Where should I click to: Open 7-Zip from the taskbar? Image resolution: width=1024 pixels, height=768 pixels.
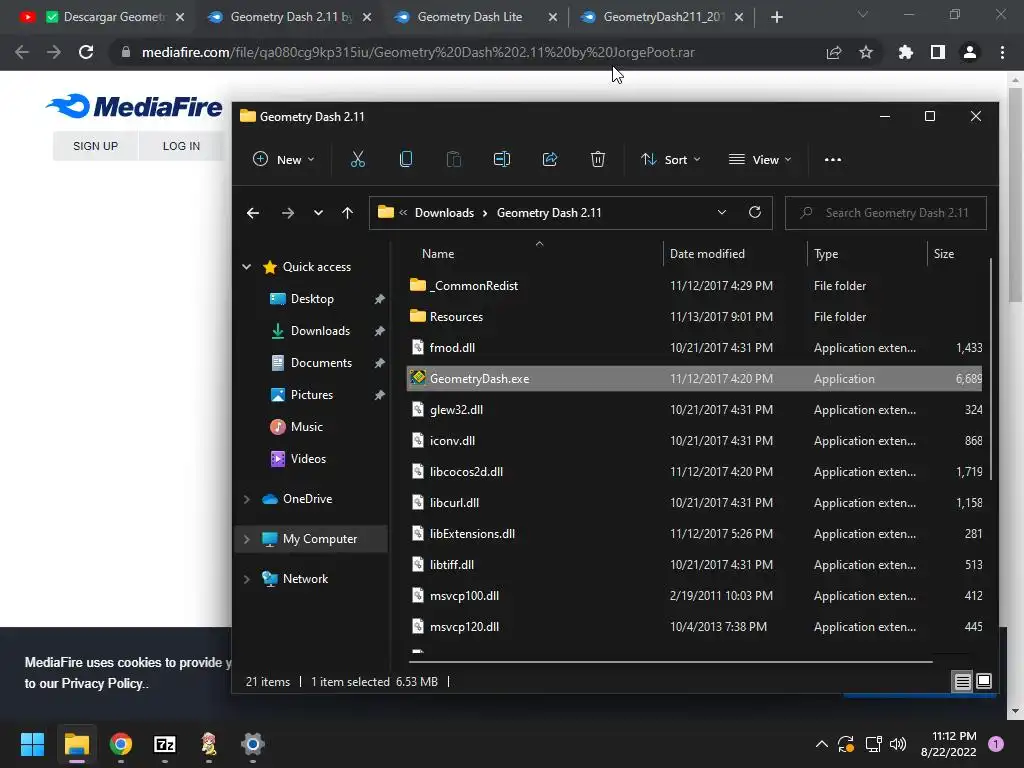[x=165, y=744]
